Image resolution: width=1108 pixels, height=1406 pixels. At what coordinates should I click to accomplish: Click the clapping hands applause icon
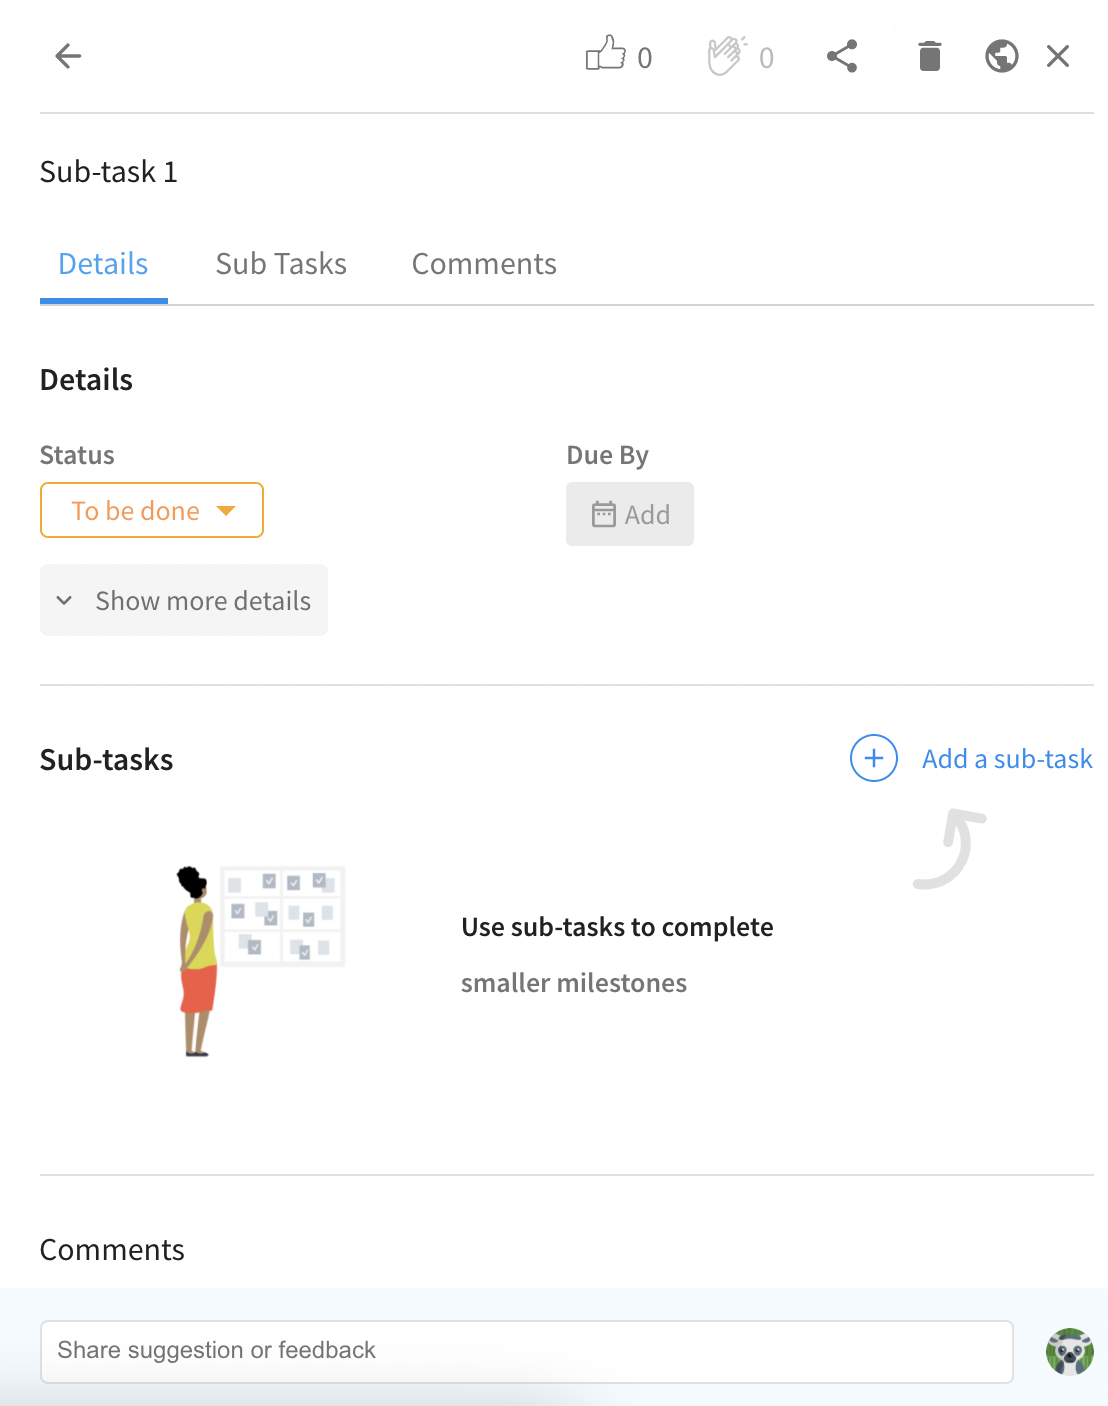coord(727,56)
